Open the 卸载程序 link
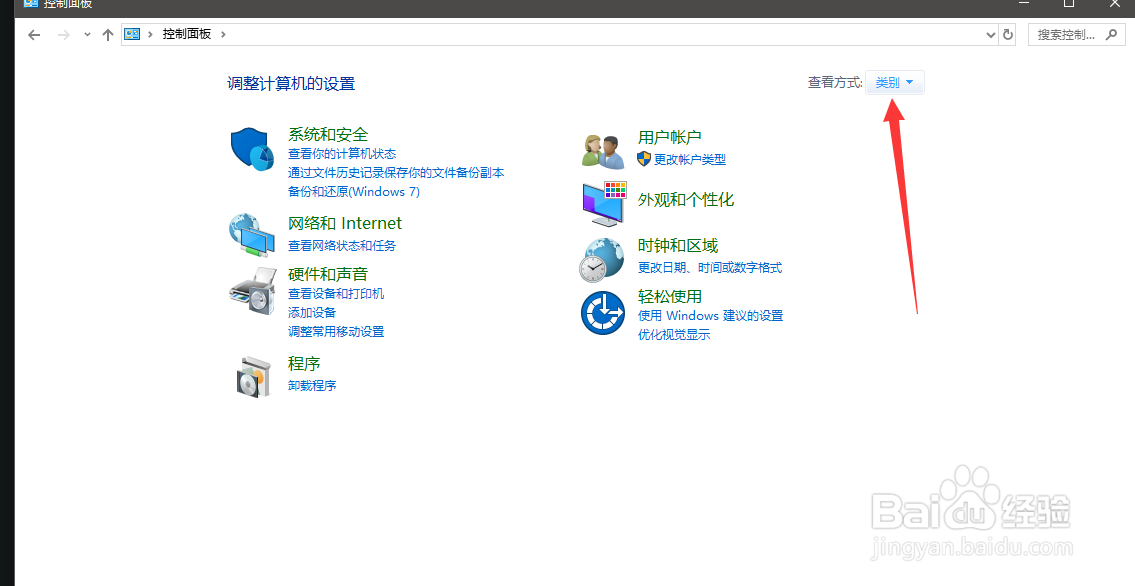The image size is (1135, 586). (x=311, y=385)
